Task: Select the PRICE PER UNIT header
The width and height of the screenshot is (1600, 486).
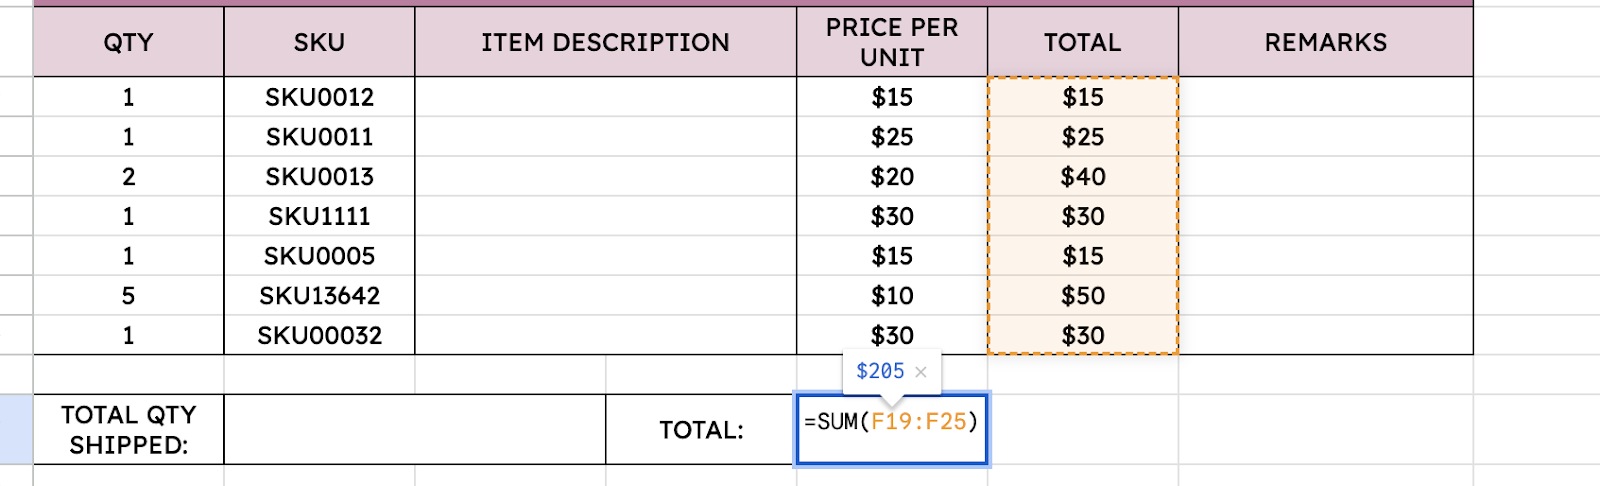Action: click(891, 42)
